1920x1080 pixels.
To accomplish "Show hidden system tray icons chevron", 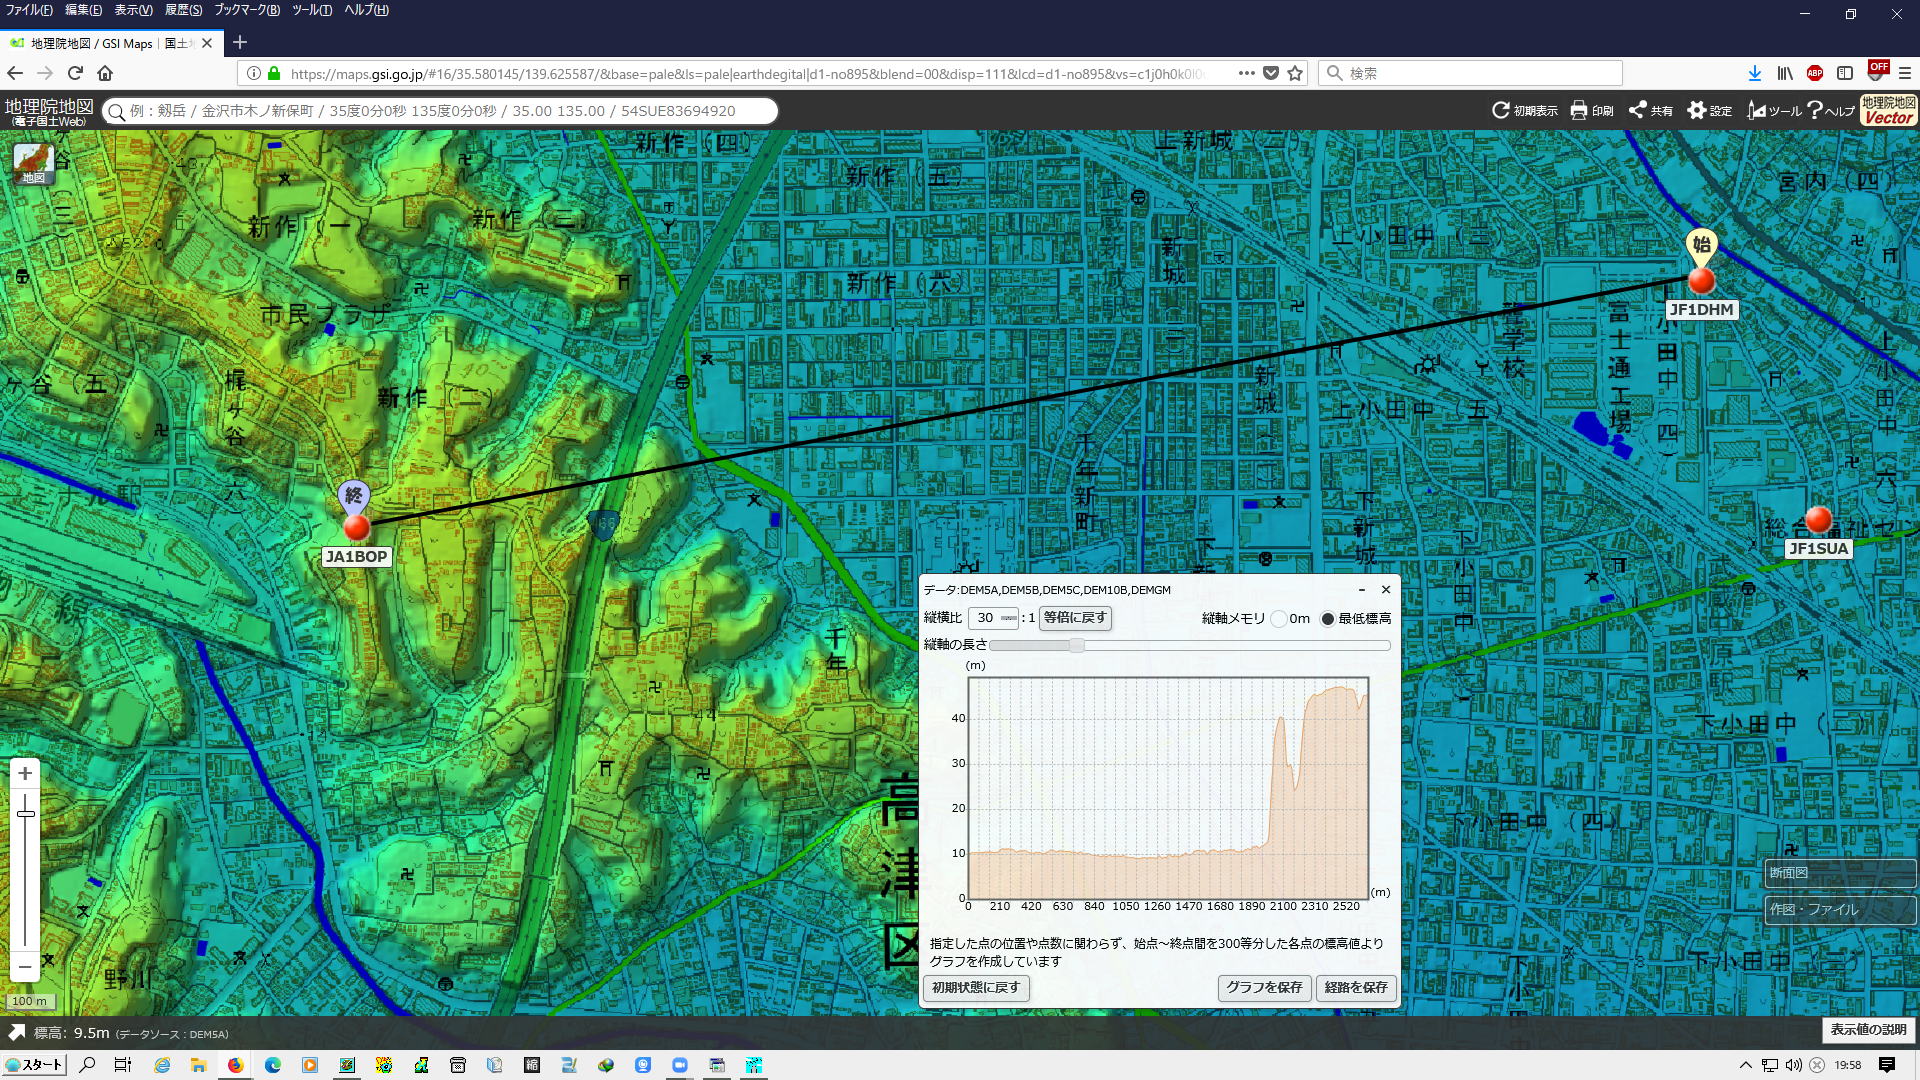I will 1746,1065.
